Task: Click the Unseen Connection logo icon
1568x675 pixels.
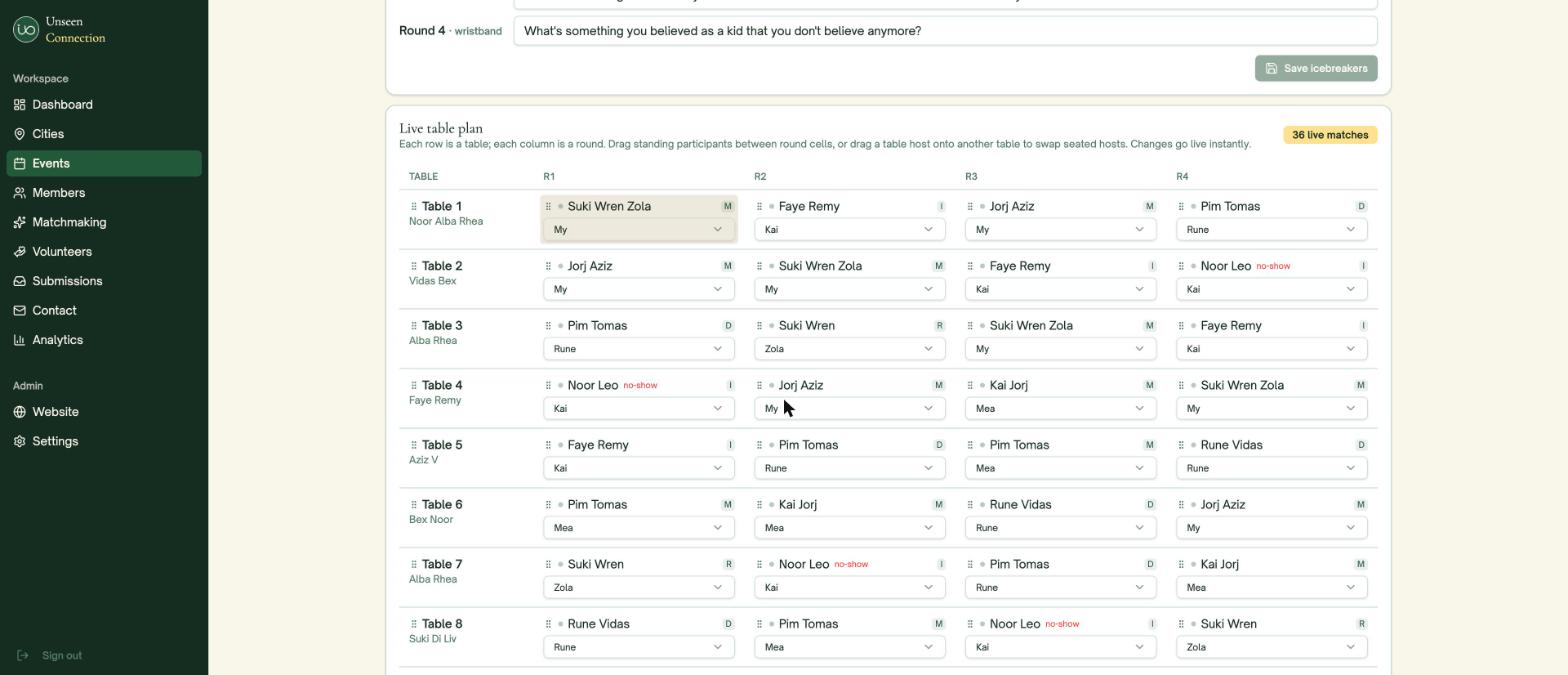Action: [x=26, y=30]
